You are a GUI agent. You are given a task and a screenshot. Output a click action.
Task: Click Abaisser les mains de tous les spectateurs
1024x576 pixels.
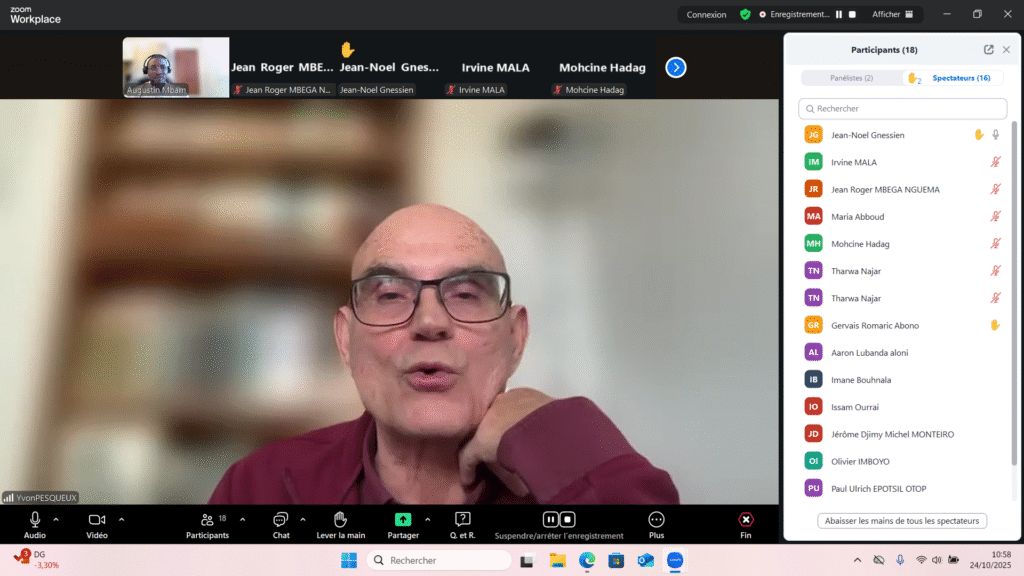902,521
